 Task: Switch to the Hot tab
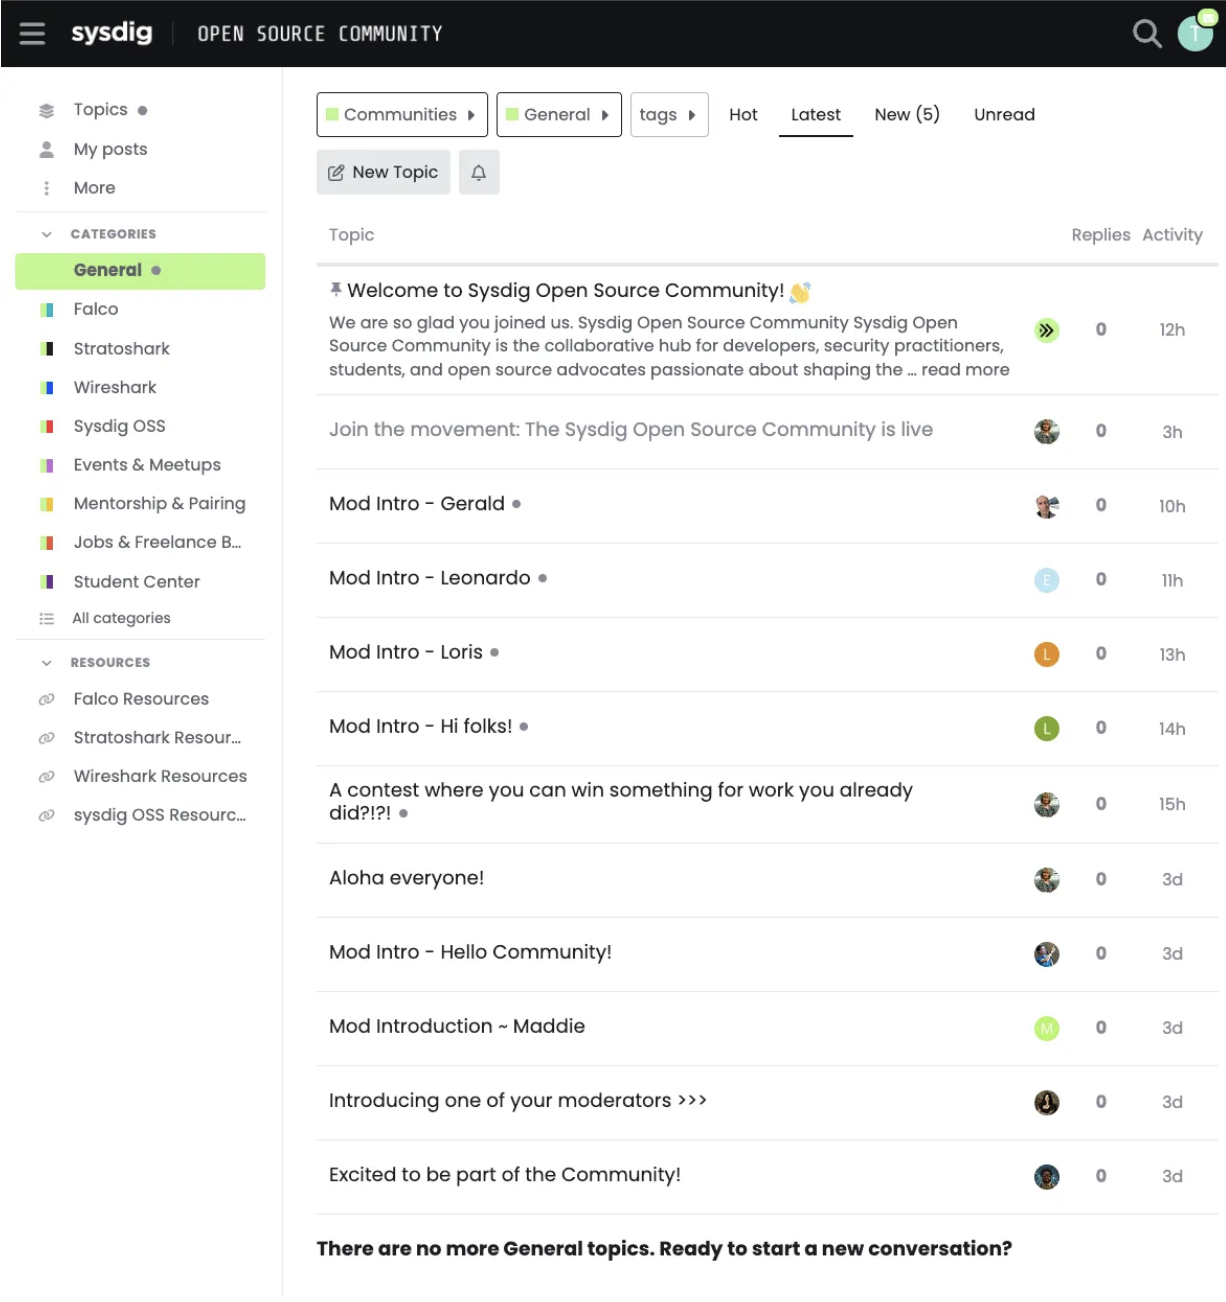[743, 115]
